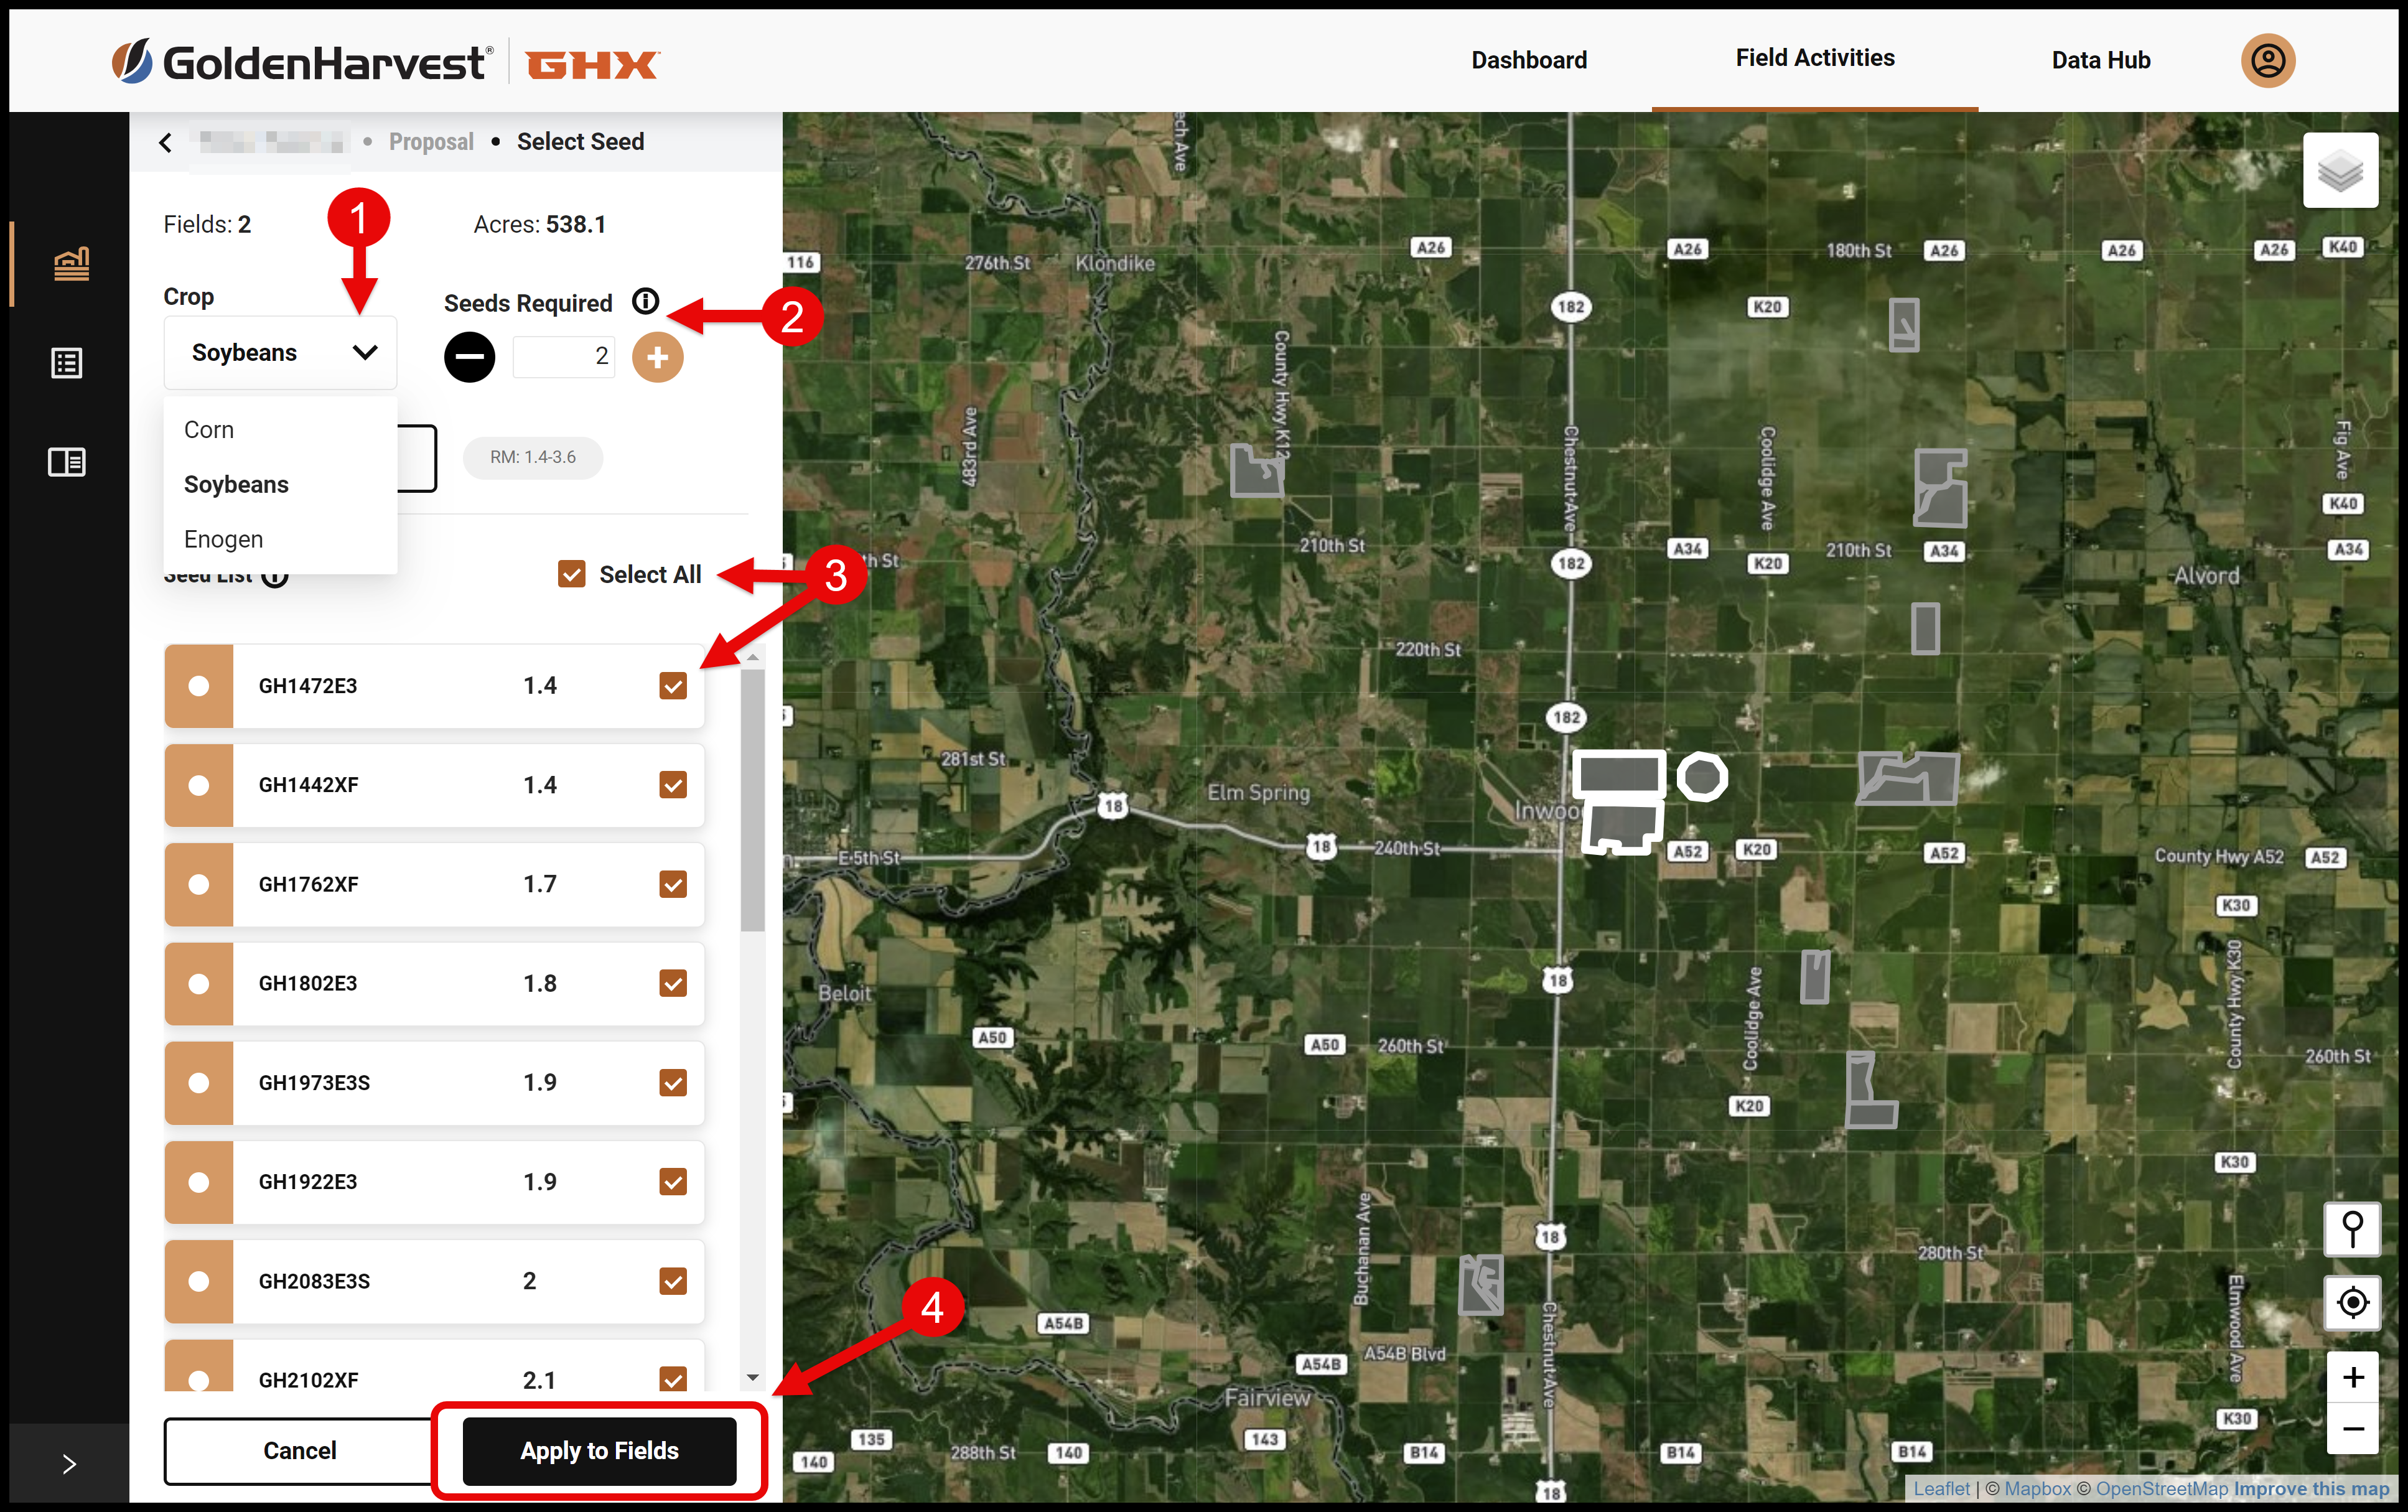Image resolution: width=2408 pixels, height=1512 pixels.
Task: Decrease seeds required with minus button
Action: pyautogui.click(x=469, y=356)
